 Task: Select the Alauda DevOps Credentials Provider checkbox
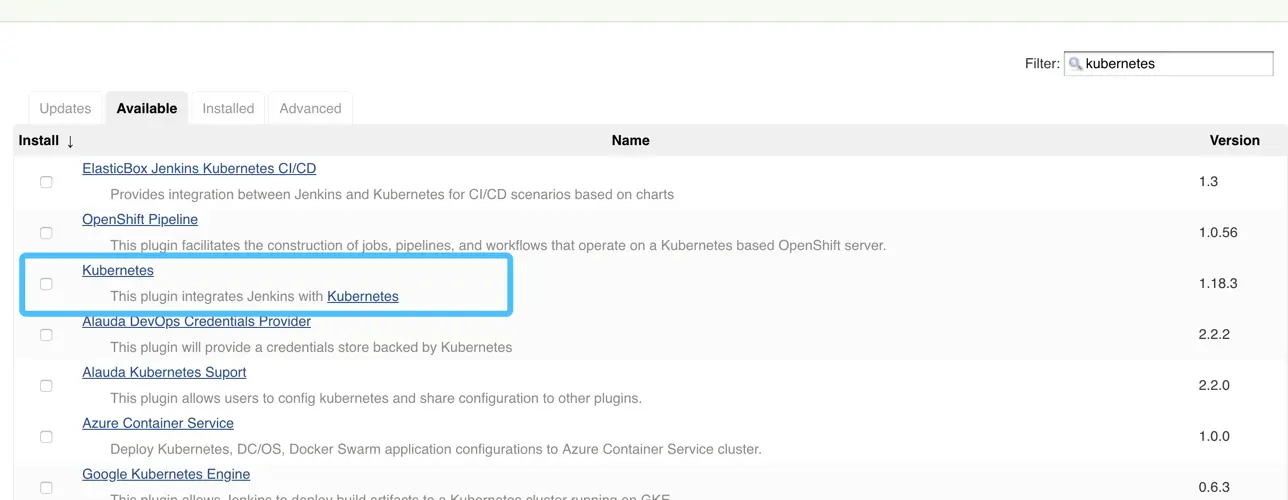[x=46, y=335]
